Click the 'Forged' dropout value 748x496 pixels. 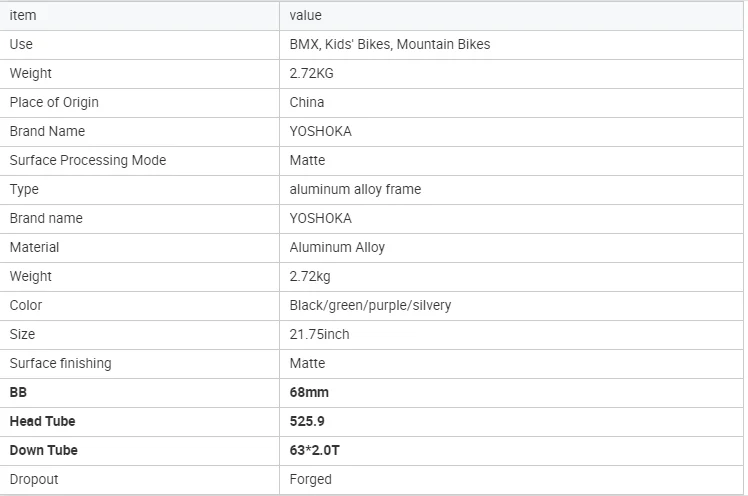(x=310, y=479)
